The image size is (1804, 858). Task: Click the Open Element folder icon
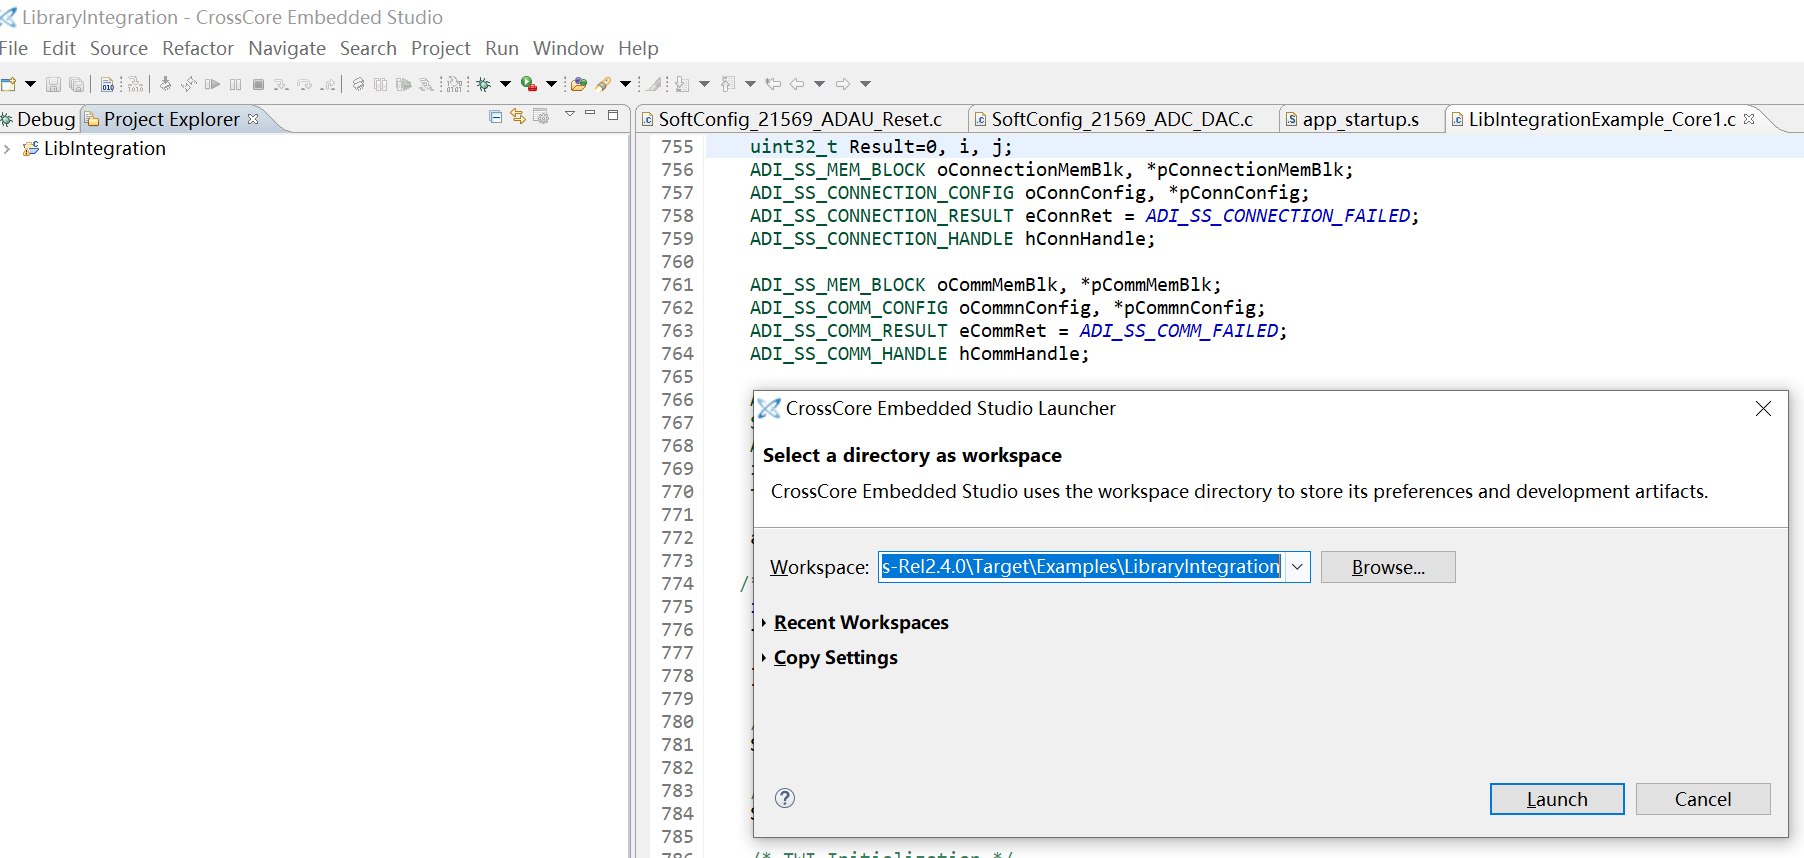point(579,84)
